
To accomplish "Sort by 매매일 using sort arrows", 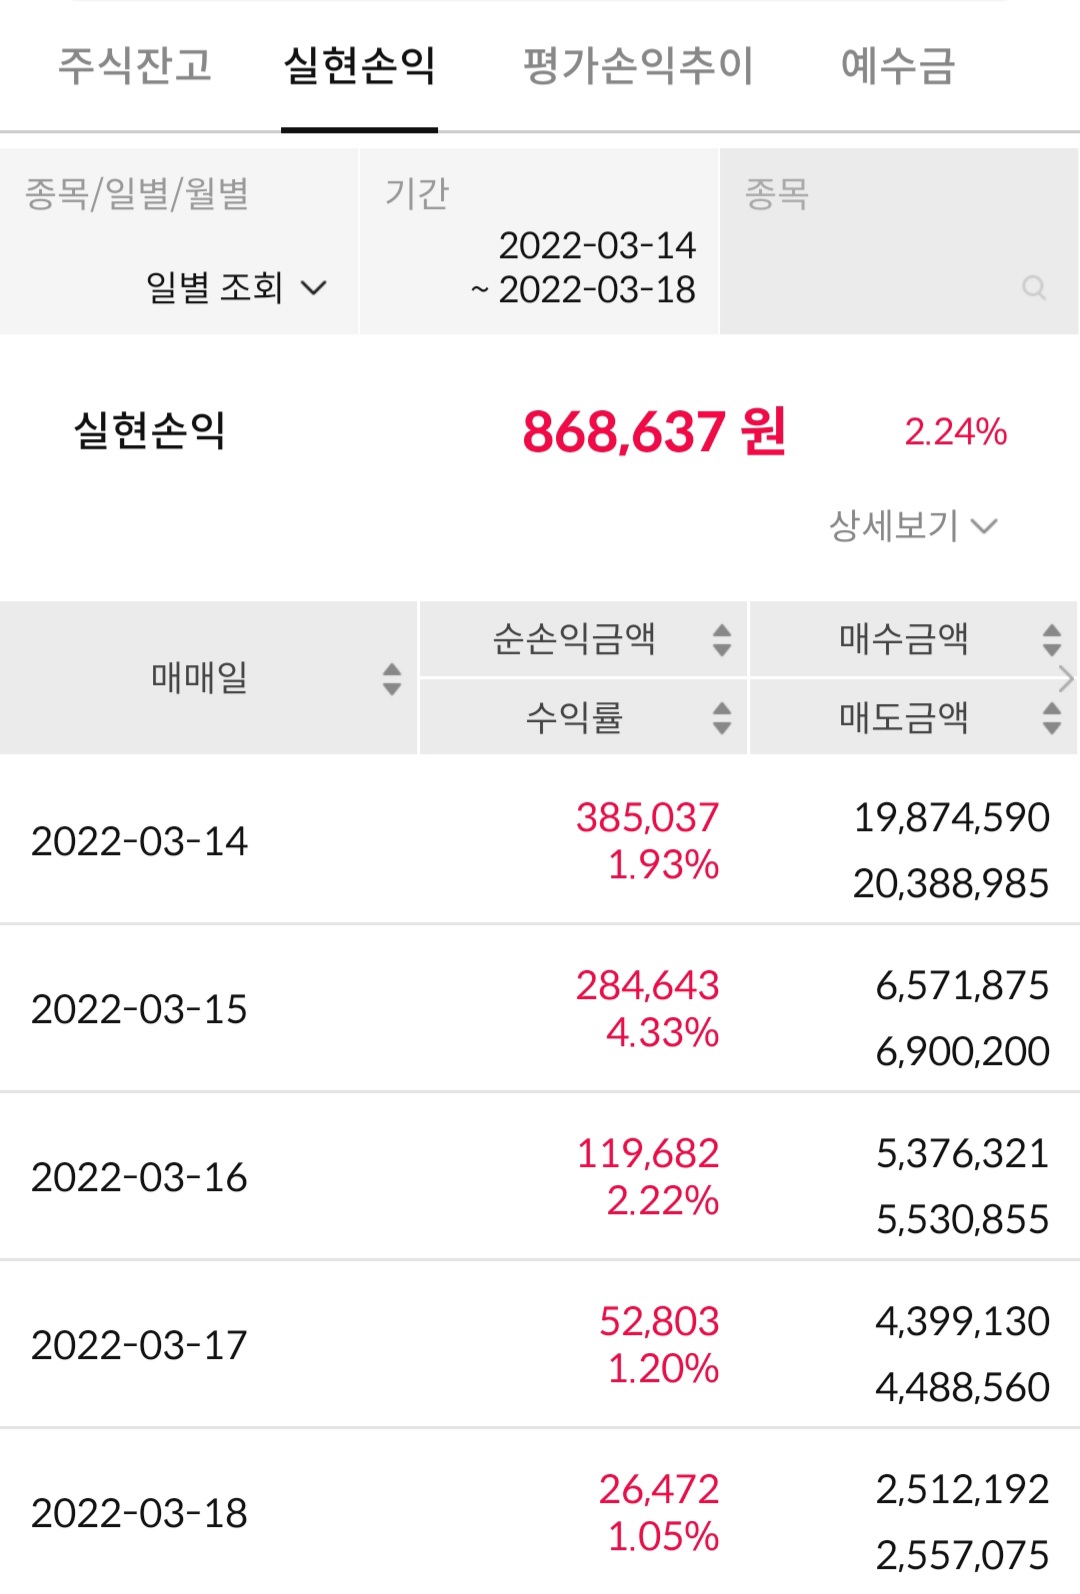I will point(392,679).
